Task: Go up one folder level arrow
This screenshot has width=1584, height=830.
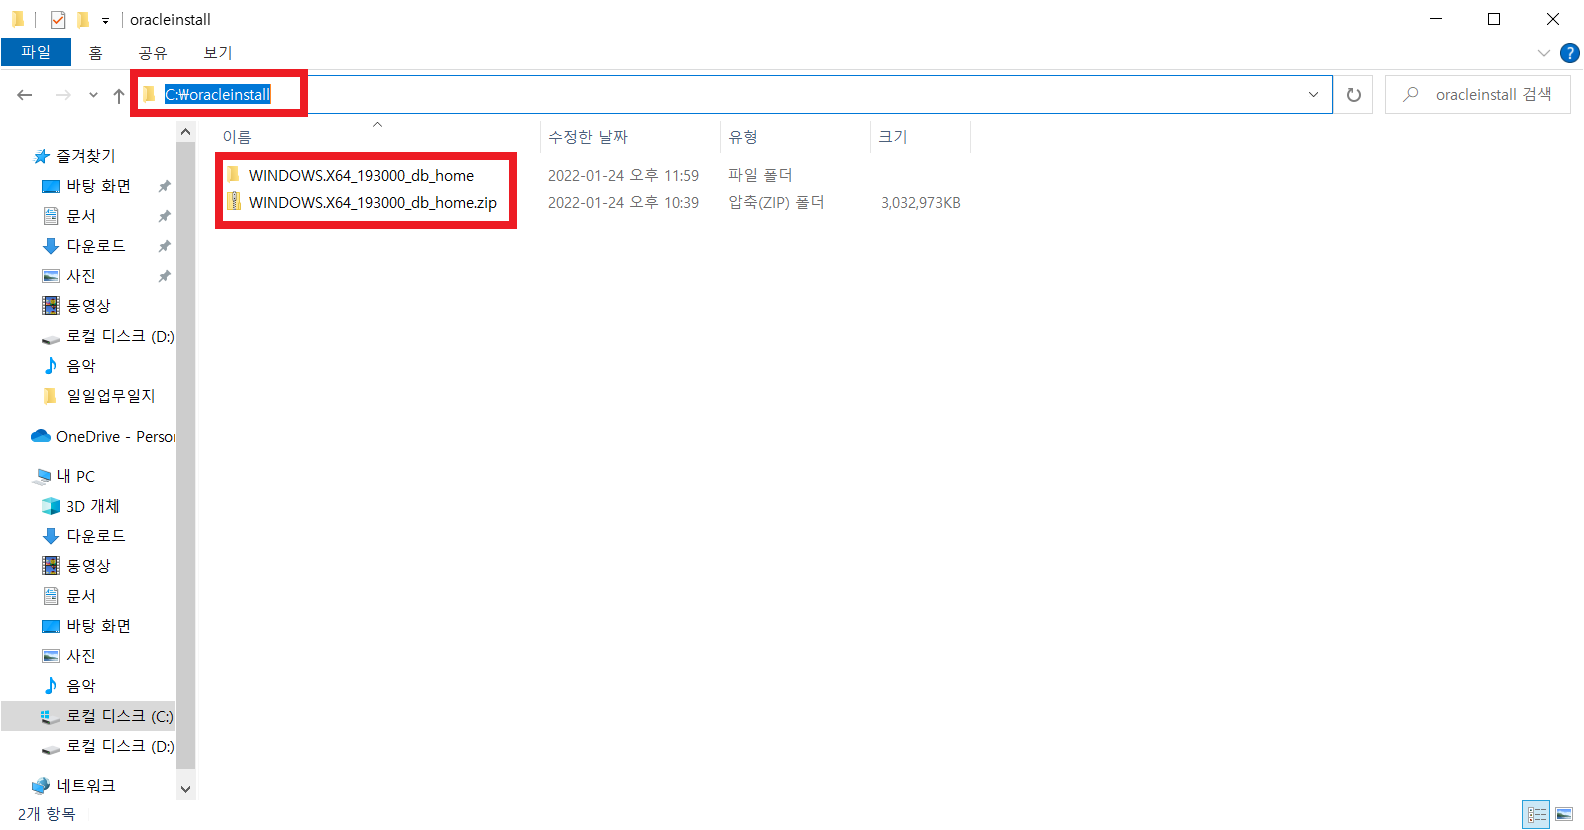Action: [119, 95]
